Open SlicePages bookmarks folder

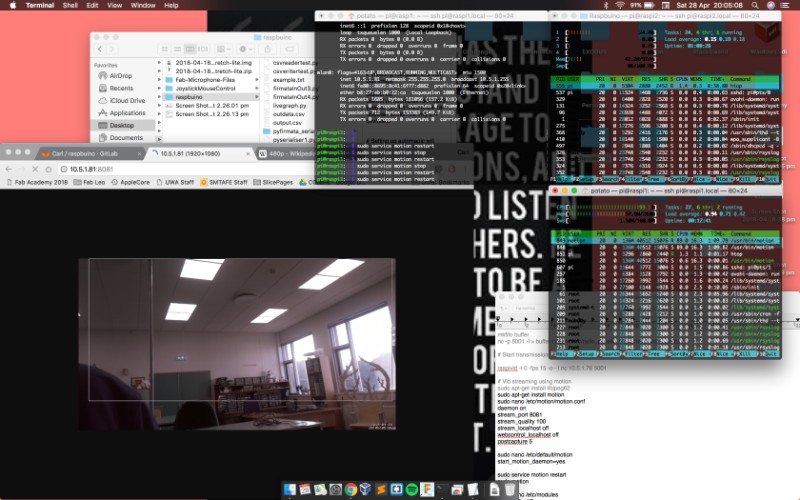pyautogui.click(x=273, y=182)
